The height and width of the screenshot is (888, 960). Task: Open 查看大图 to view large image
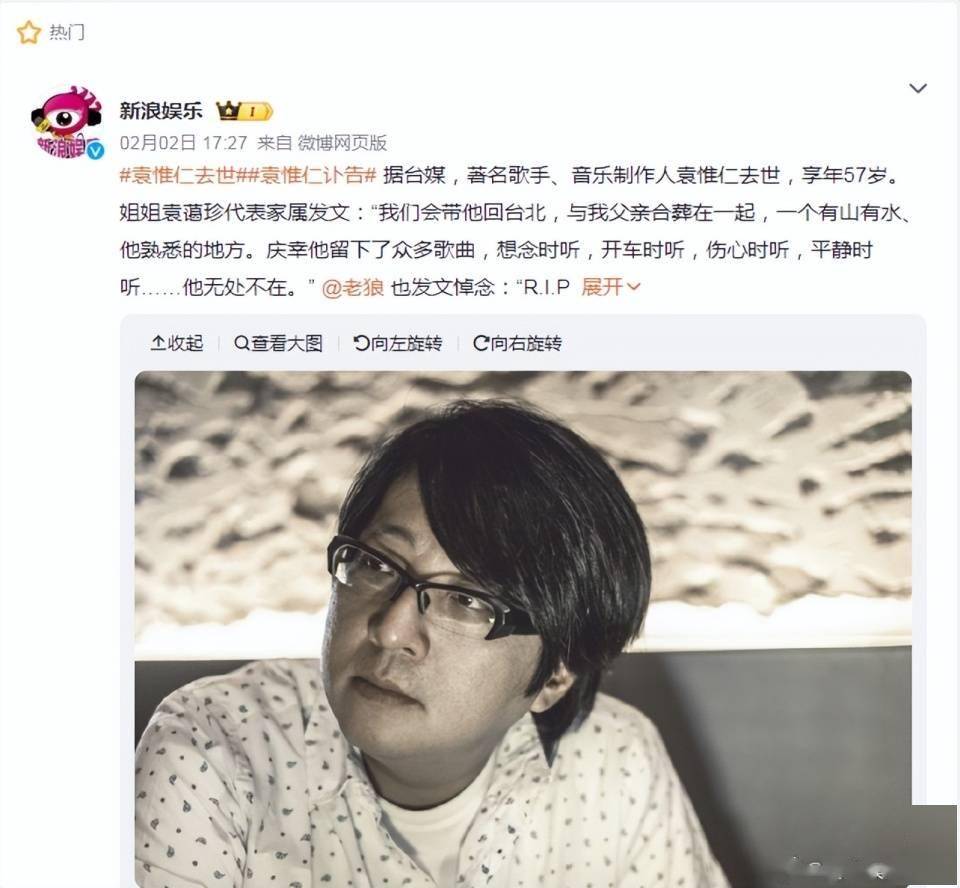(x=279, y=343)
